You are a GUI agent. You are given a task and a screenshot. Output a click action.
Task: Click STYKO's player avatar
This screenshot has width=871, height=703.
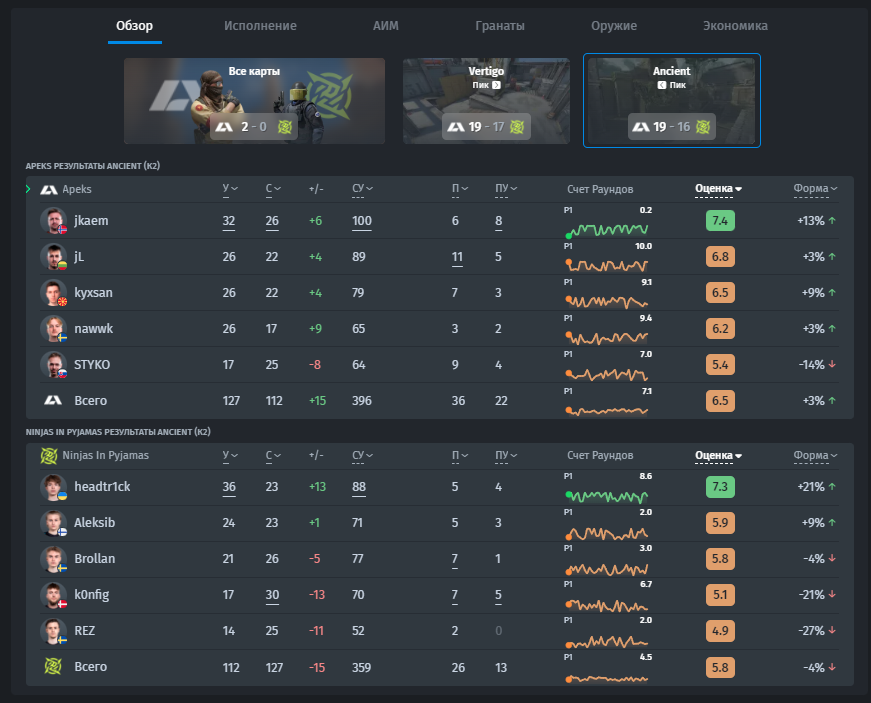pos(53,365)
